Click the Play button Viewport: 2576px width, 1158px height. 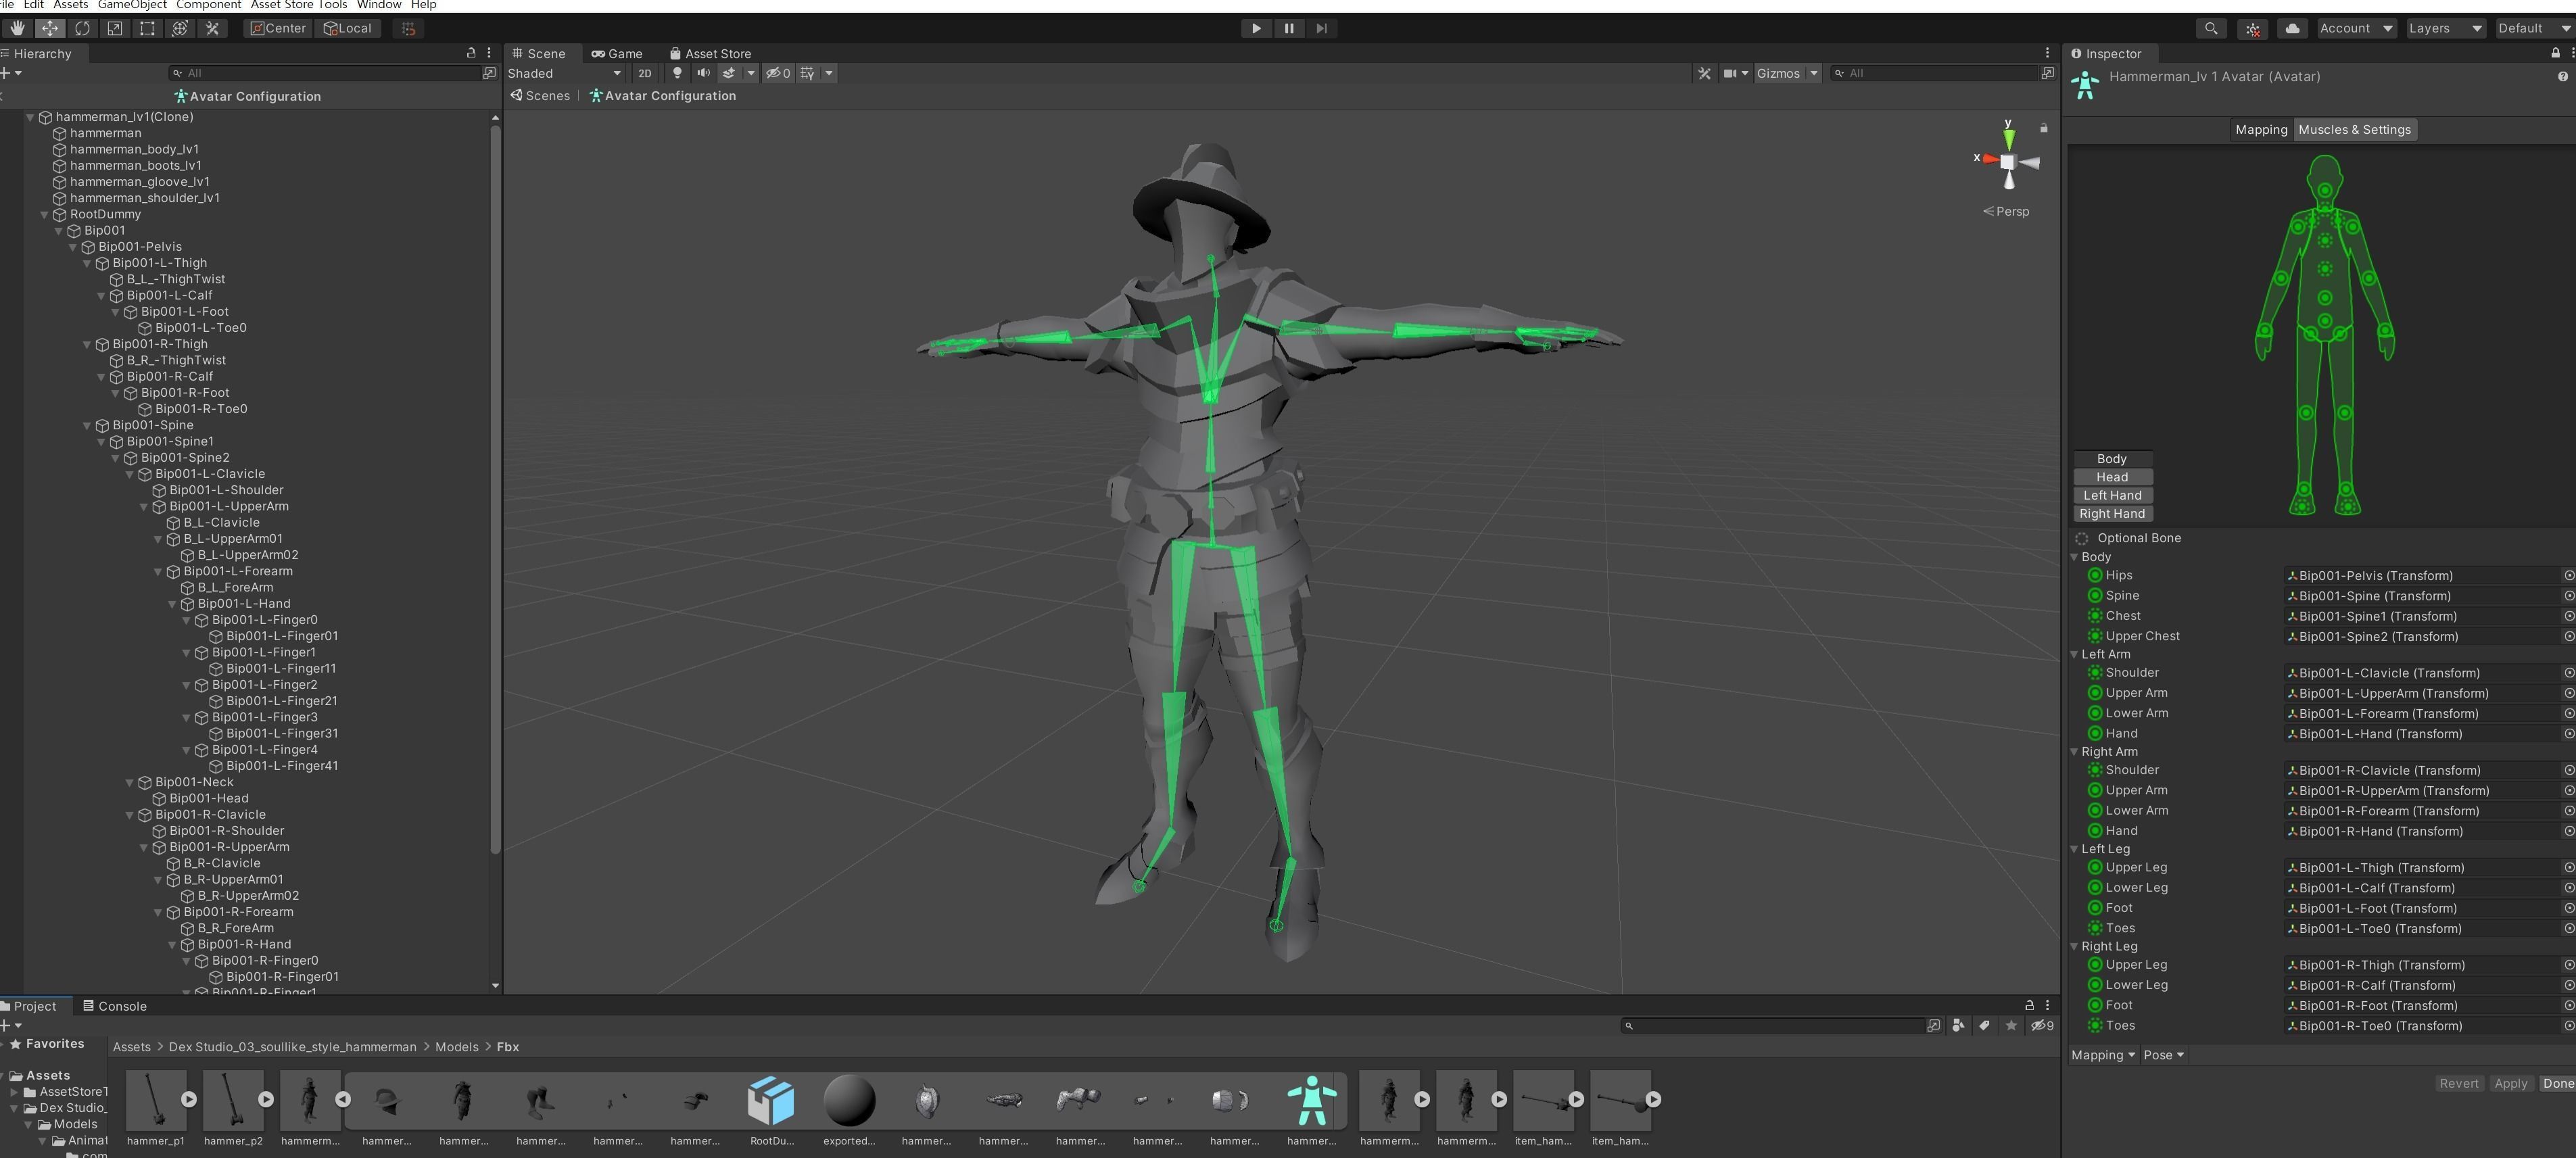click(x=1256, y=28)
